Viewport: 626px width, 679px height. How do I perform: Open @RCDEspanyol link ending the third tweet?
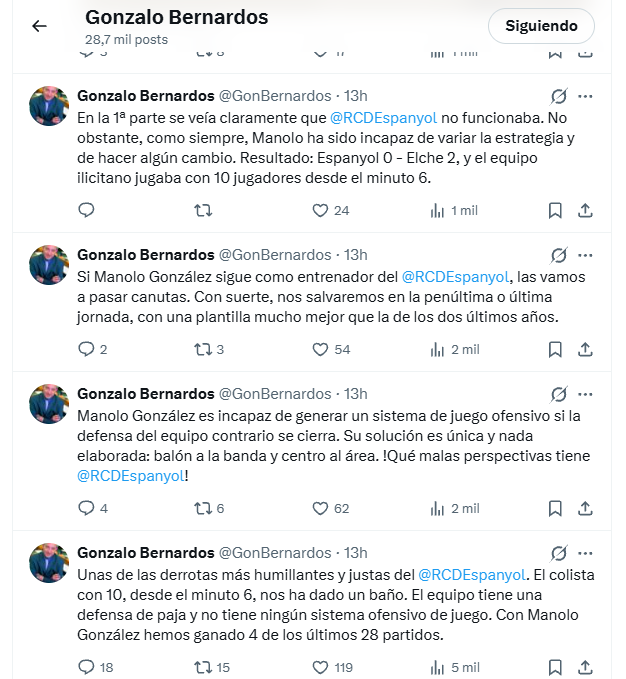131,476
